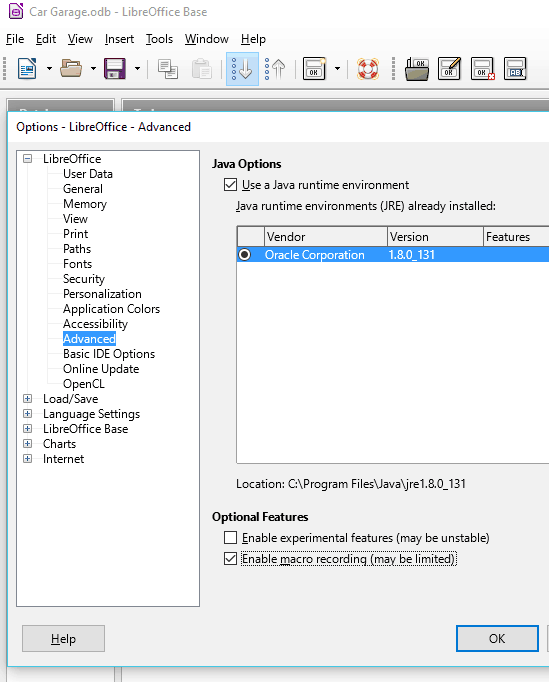Create a new text document icon
Viewport: 549px width, 682px height.
point(27,69)
